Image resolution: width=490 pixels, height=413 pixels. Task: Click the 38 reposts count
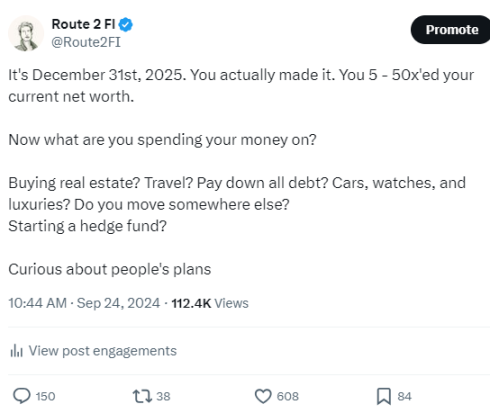coord(163,396)
